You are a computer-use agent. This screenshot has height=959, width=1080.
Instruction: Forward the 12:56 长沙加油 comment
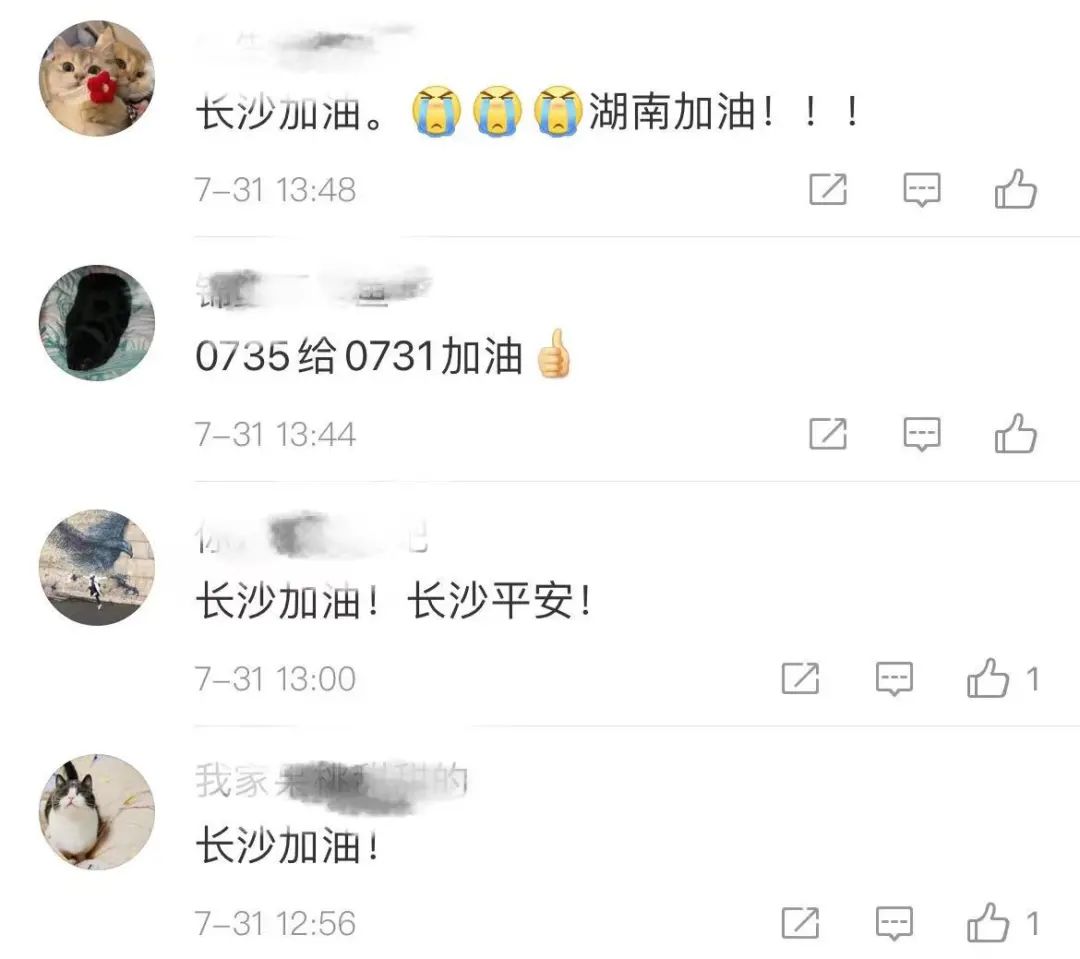click(800, 922)
